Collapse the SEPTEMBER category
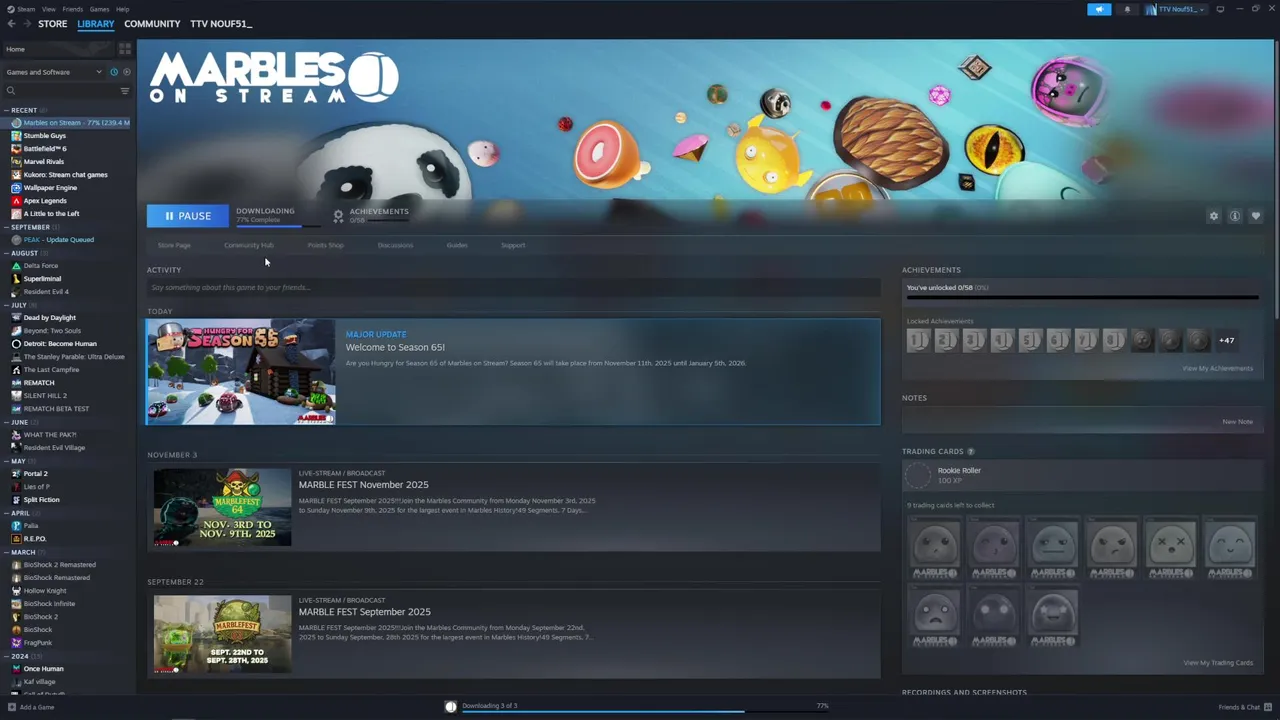1280x720 pixels. 6,227
